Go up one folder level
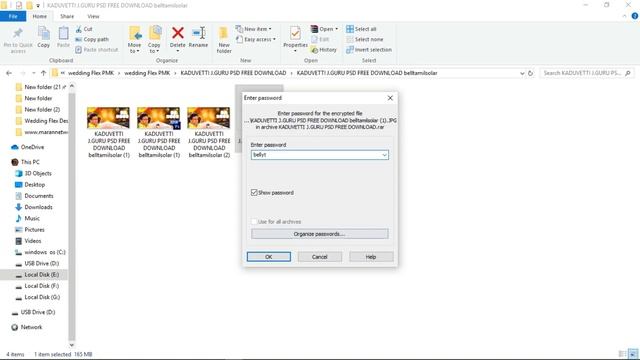Screen dimensions: 640x360 43,73
